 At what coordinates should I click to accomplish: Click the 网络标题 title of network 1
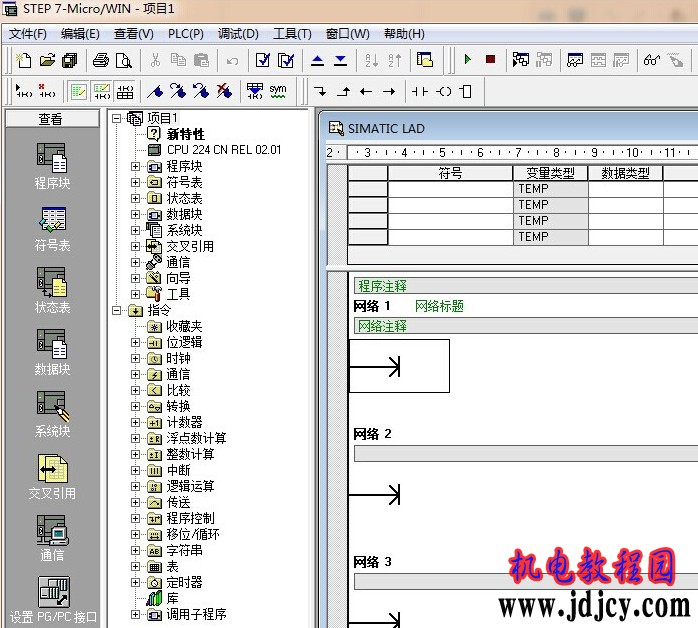tap(439, 306)
